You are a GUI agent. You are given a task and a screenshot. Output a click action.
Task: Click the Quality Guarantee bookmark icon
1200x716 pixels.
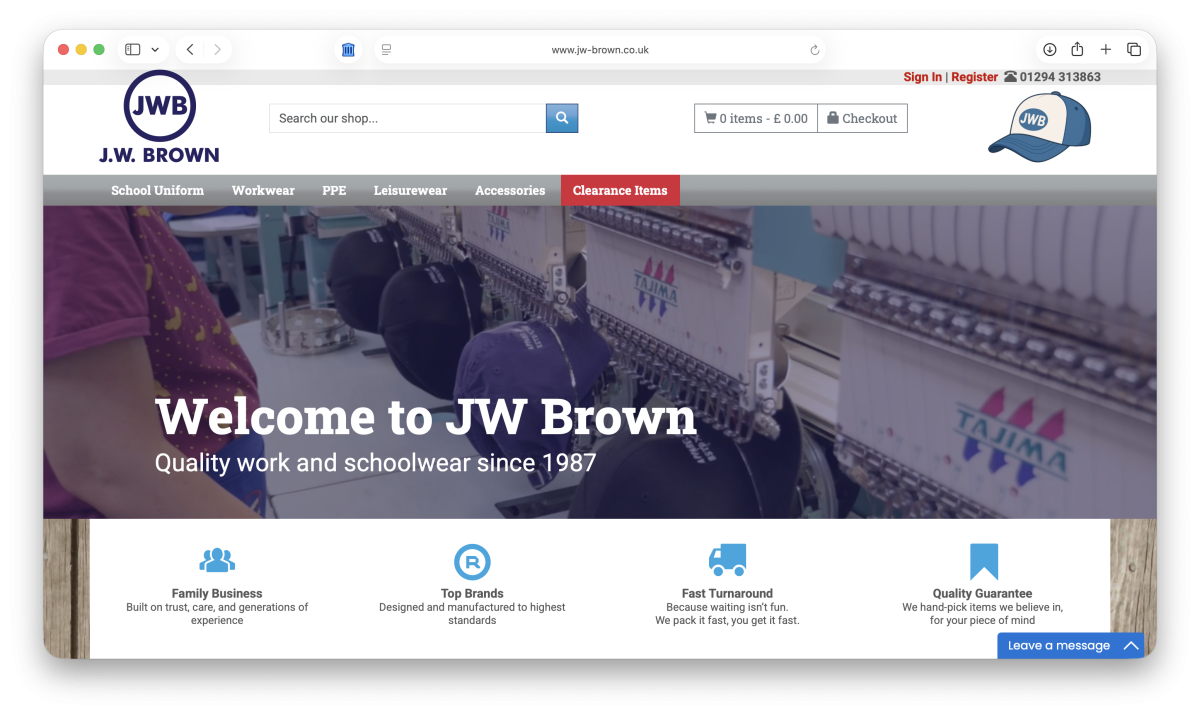[x=983, y=560]
